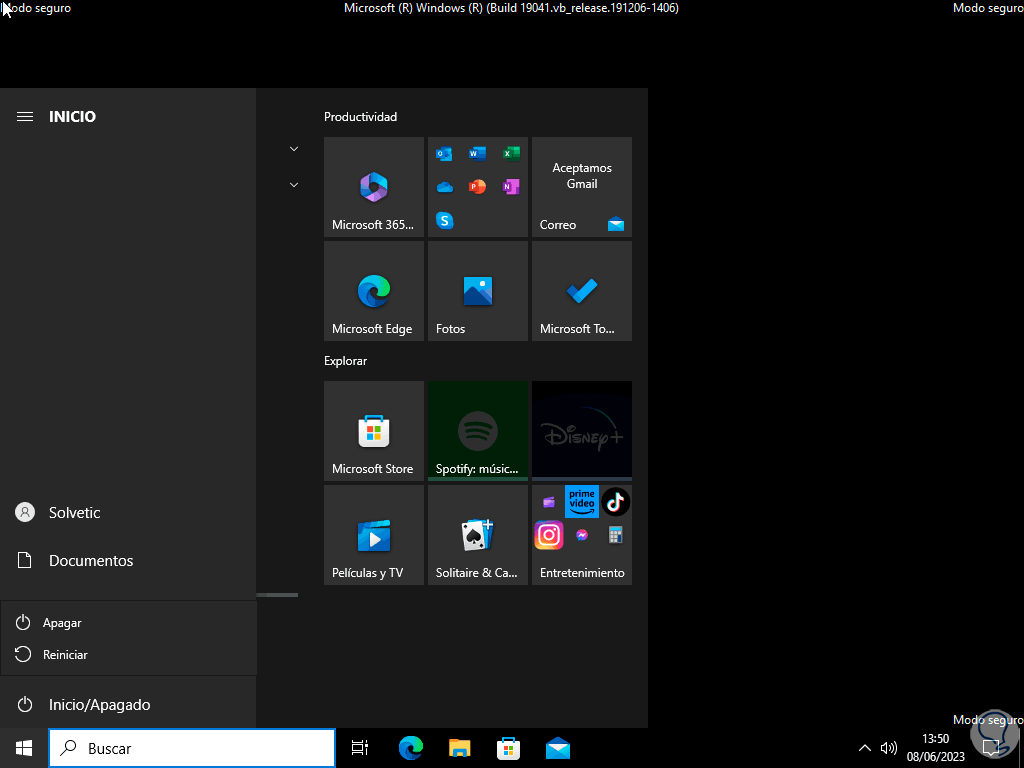Open Mail from the taskbar
This screenshot has height=768, width=1024.
[x=558, y=748]
